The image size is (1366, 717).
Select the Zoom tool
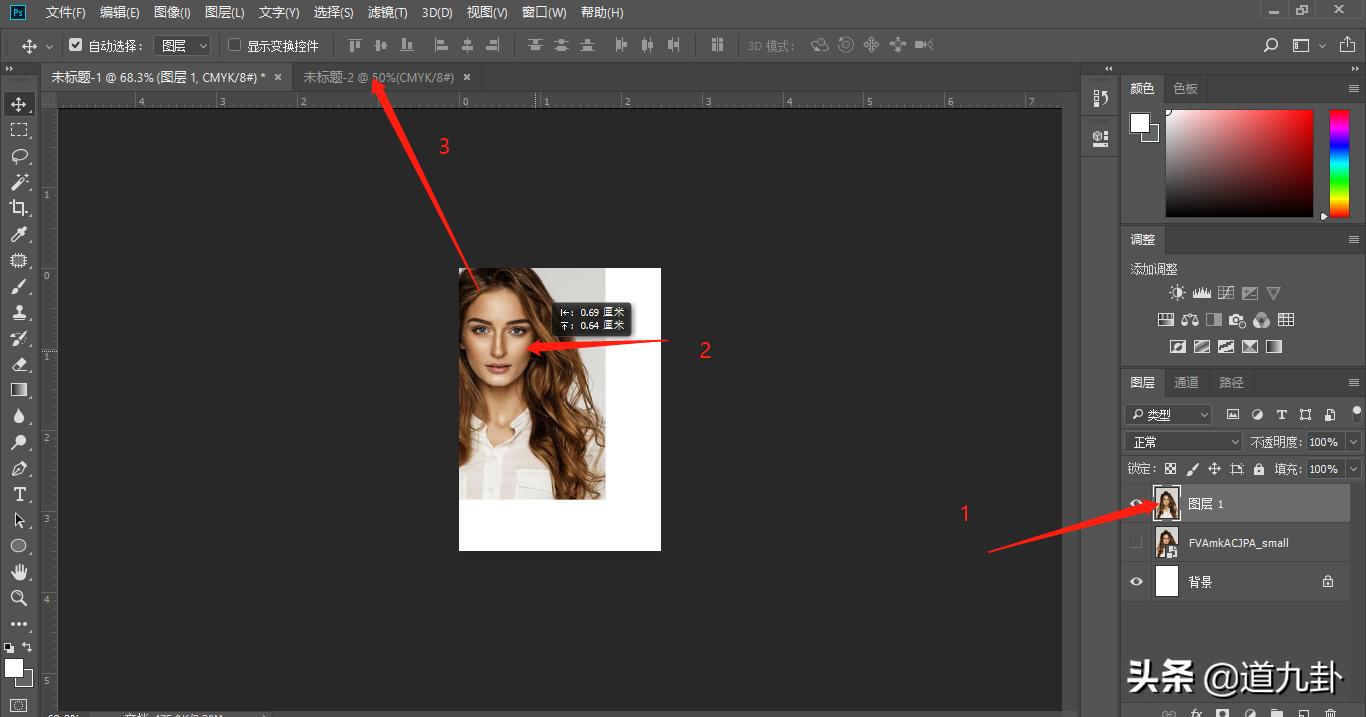click(18, 598)
